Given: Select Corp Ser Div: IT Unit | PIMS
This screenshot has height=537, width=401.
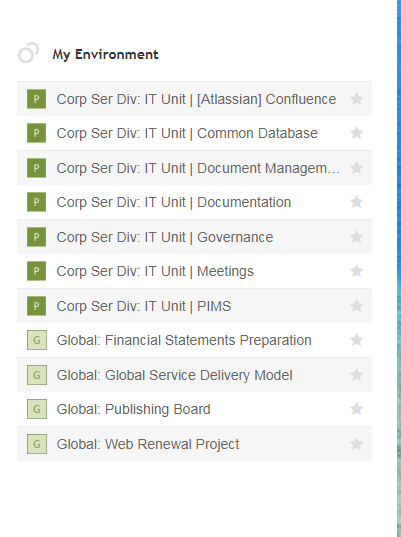Looking at the screenshot, I should pos(144,306).
